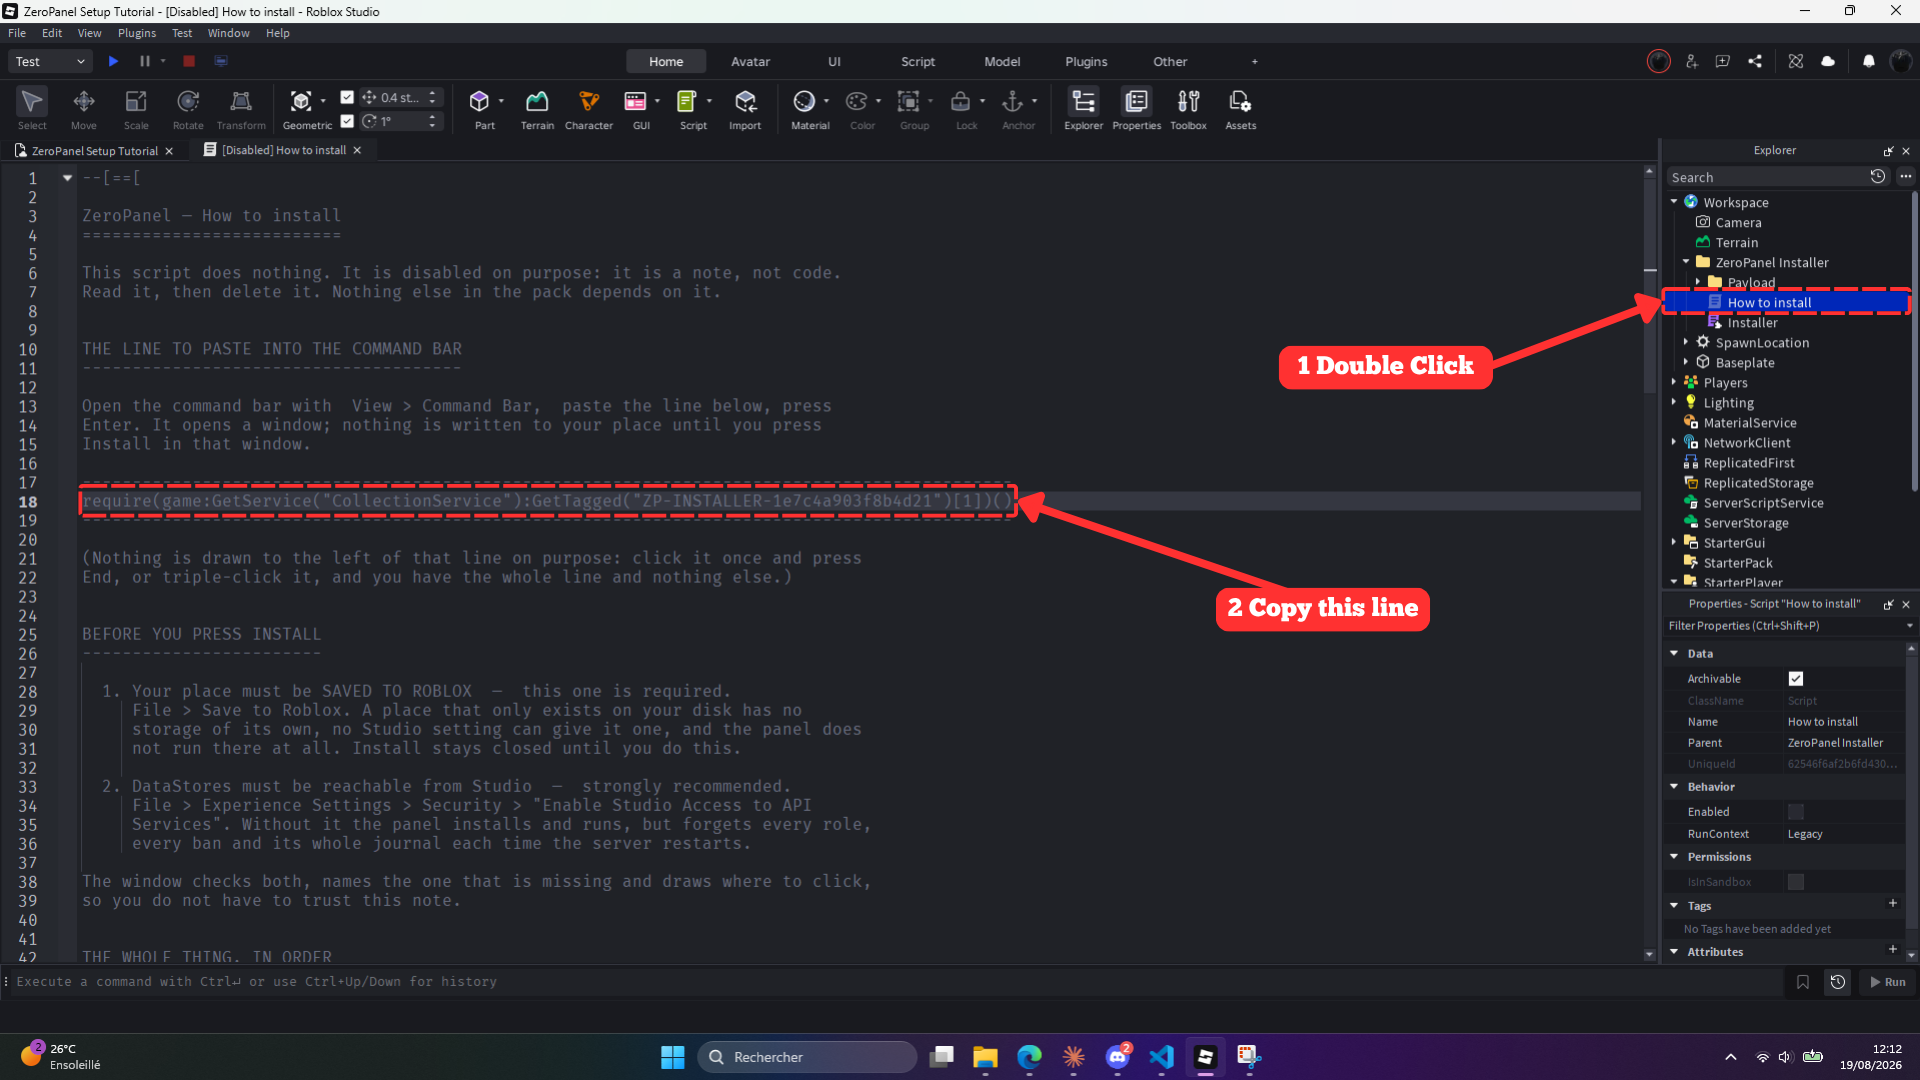
Task: Click the Share icon in top bar
Action: [1755, 61]
